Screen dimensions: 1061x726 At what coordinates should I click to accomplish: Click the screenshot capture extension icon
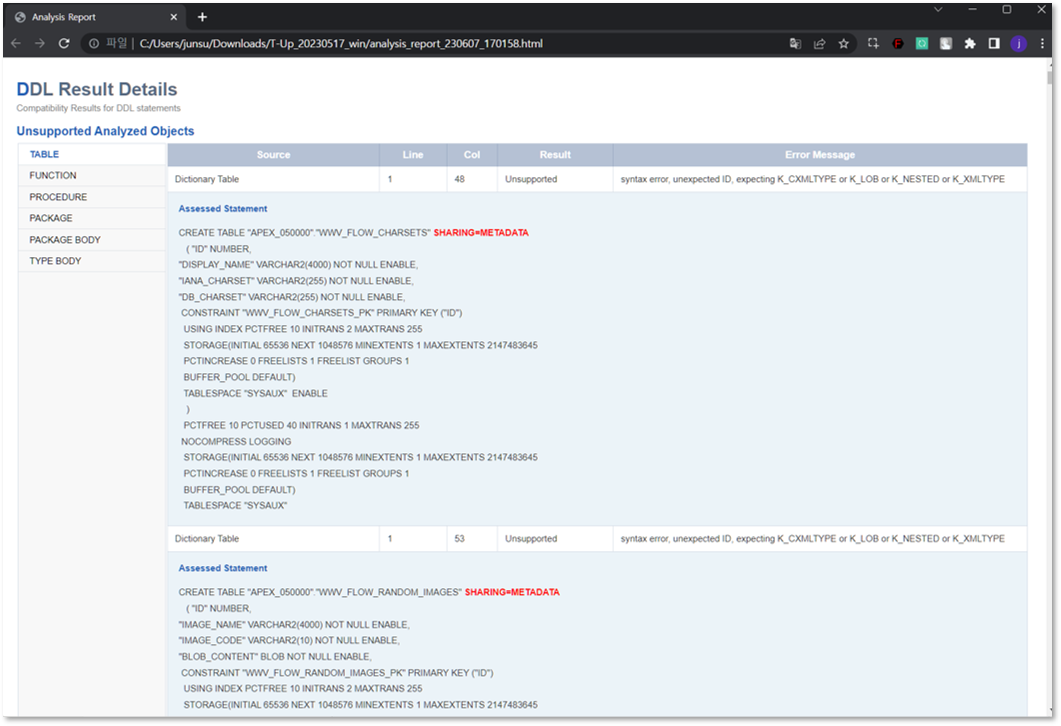[873, 44]
